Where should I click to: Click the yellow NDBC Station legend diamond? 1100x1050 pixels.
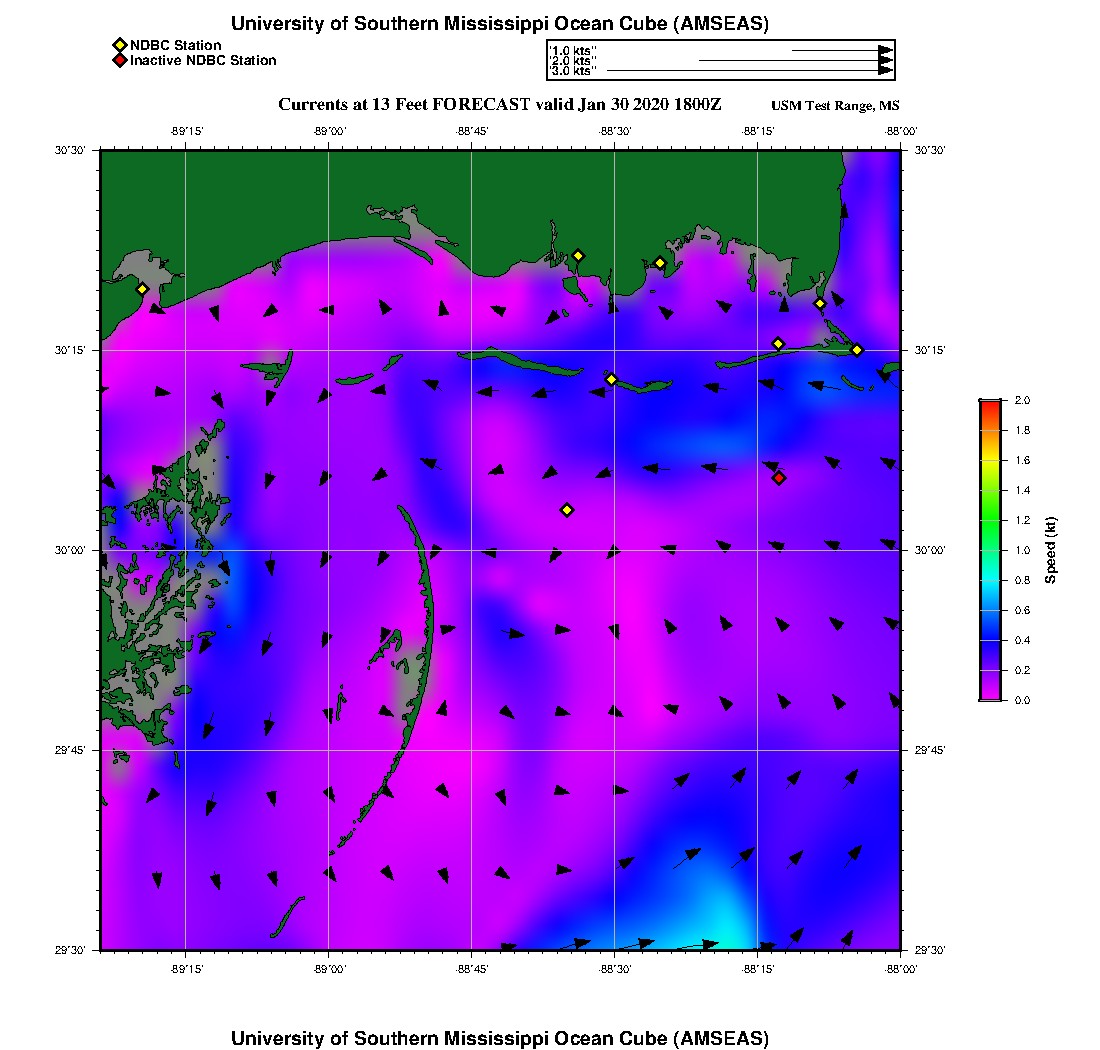coord(119,45)
